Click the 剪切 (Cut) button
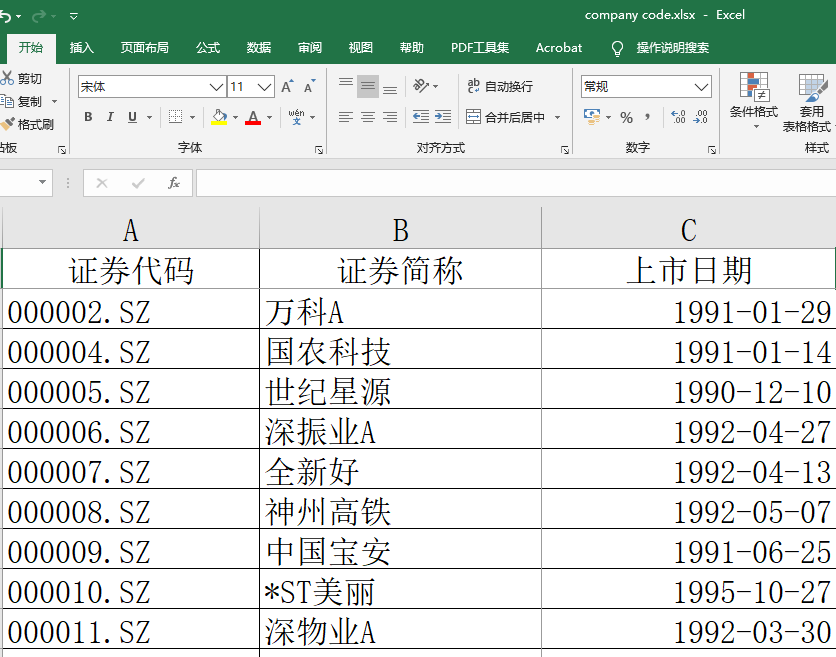 coord(22,78)
